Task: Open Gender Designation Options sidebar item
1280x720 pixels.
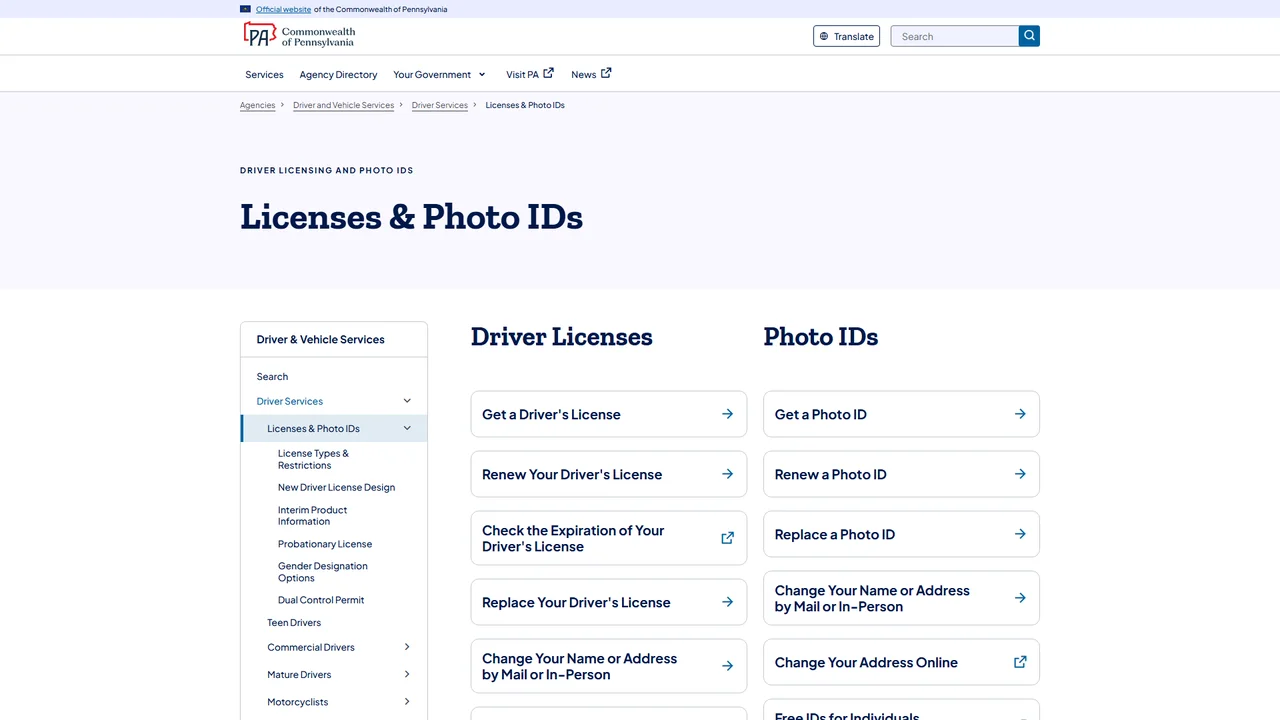Action: click(x=323, y=572)
